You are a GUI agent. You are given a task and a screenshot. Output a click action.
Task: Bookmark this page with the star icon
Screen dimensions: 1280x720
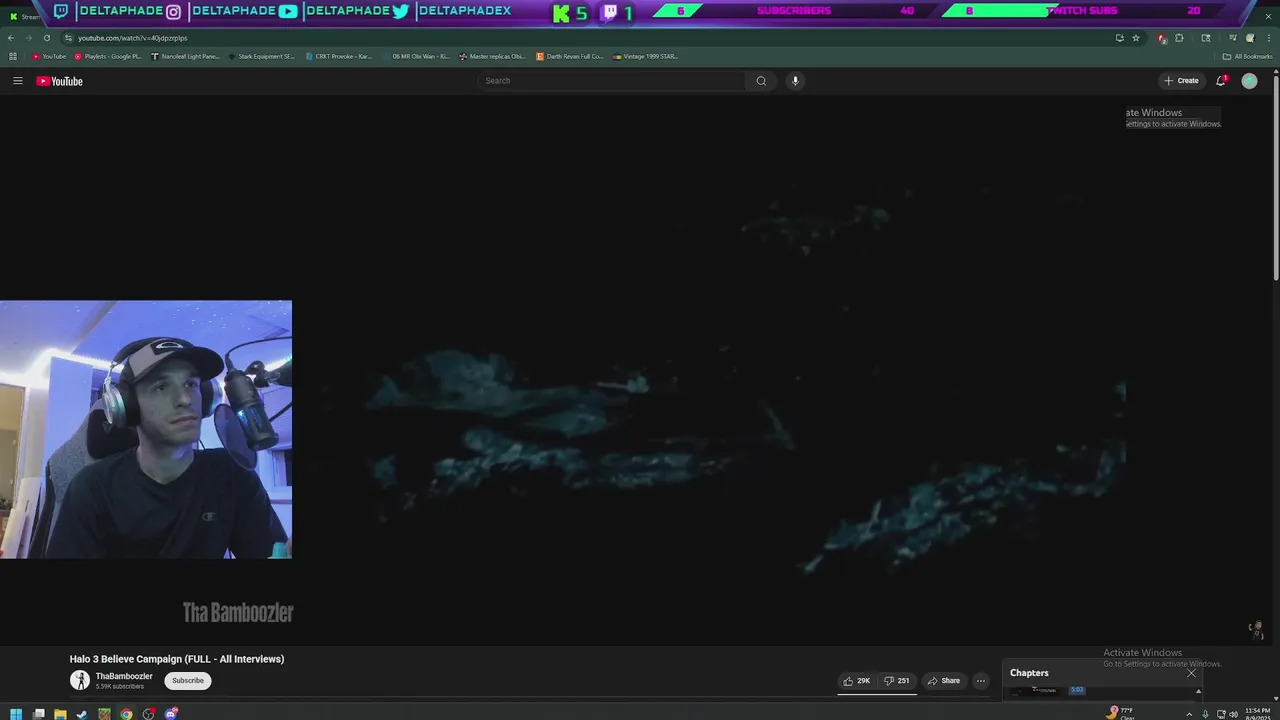1136,38
